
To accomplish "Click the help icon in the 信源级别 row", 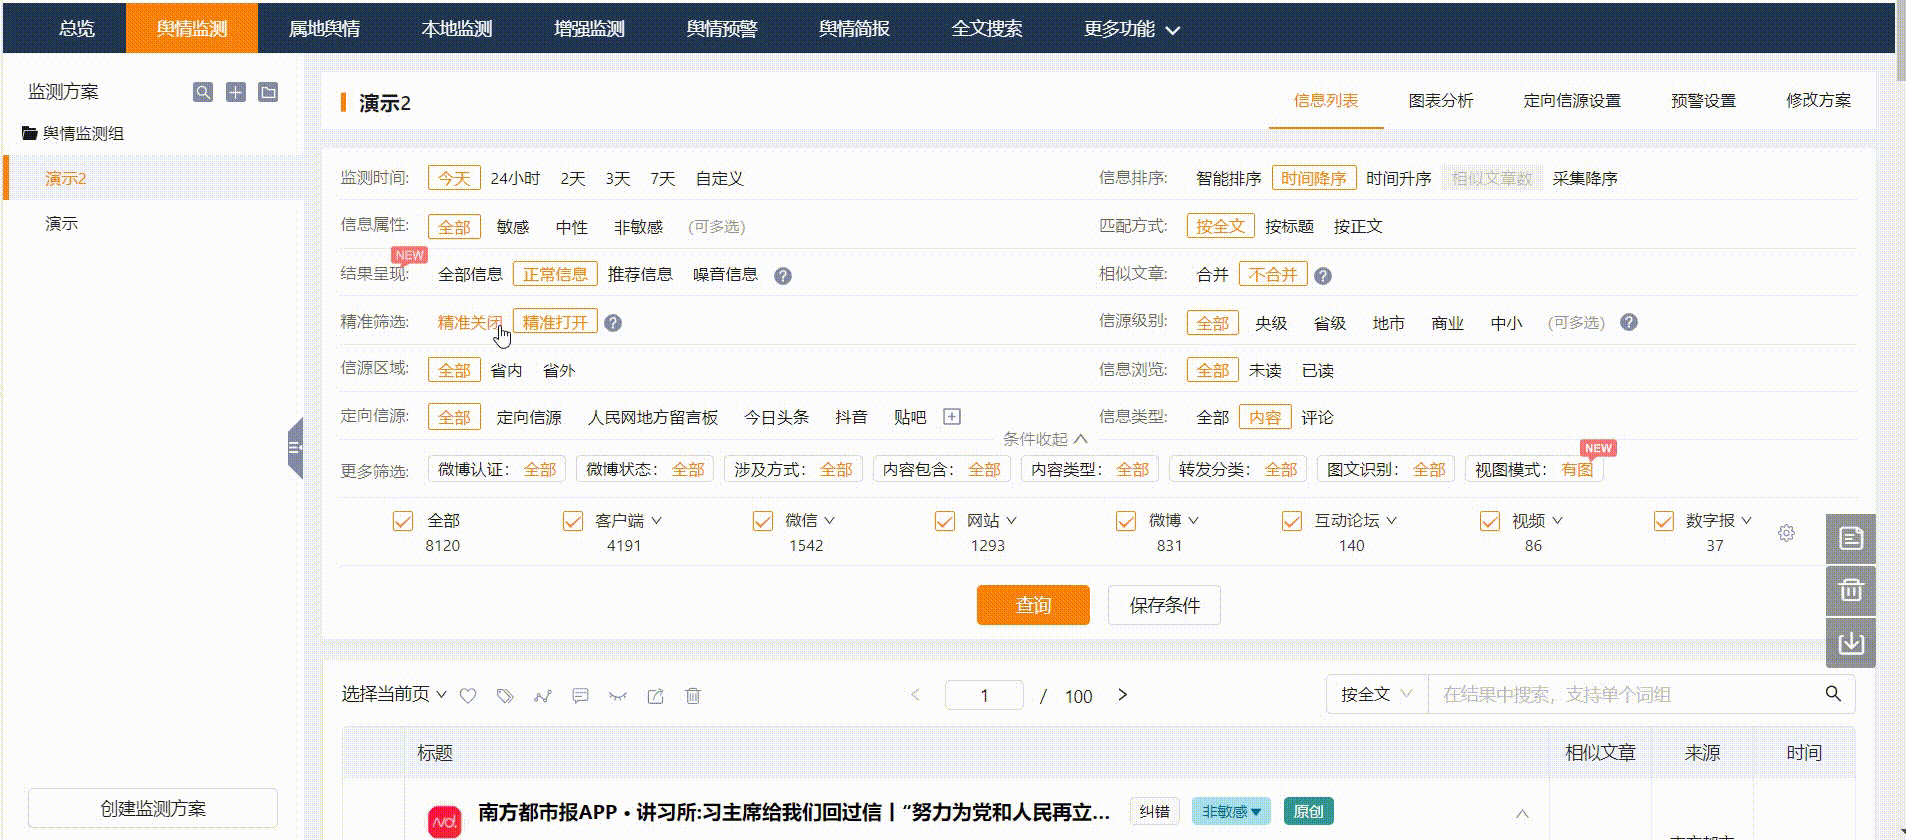I will [x=1629, y=322].
